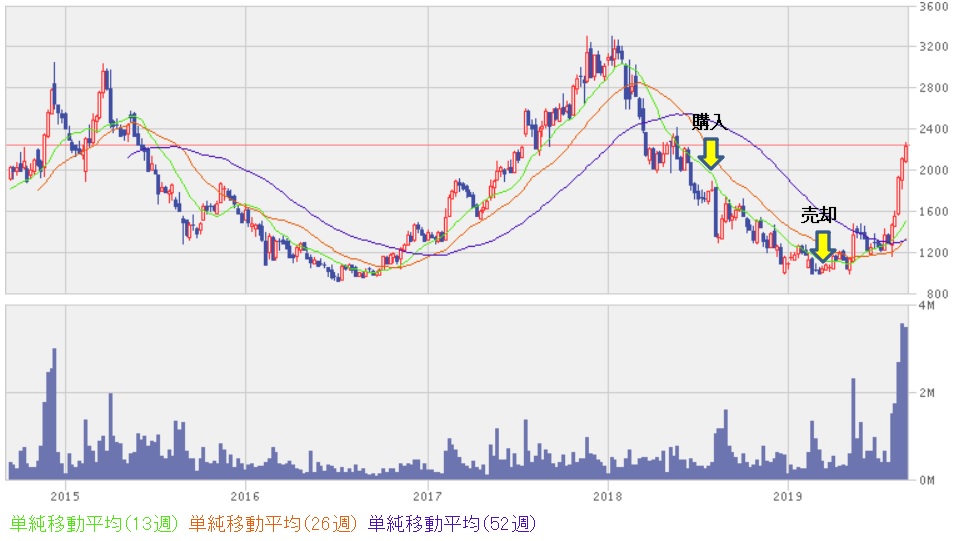960x541 pixels.
Task: Click the 2019 year label on the x-axis
Action: click(787, 496)
